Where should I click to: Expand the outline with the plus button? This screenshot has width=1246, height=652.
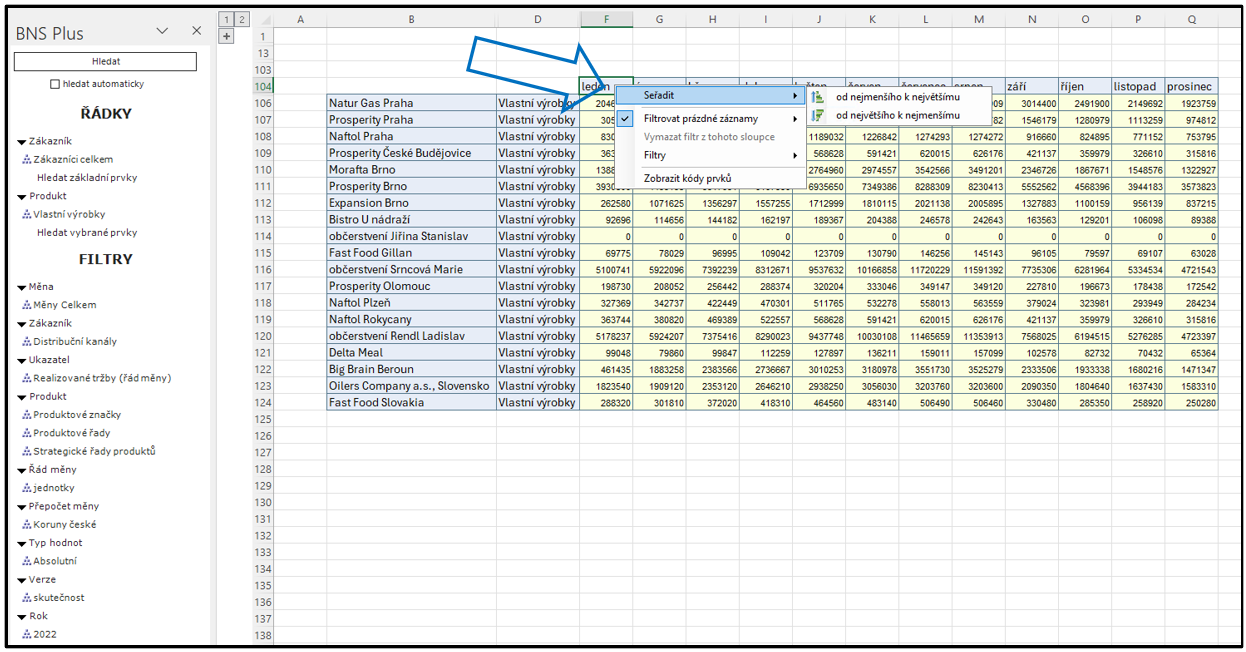226,36
